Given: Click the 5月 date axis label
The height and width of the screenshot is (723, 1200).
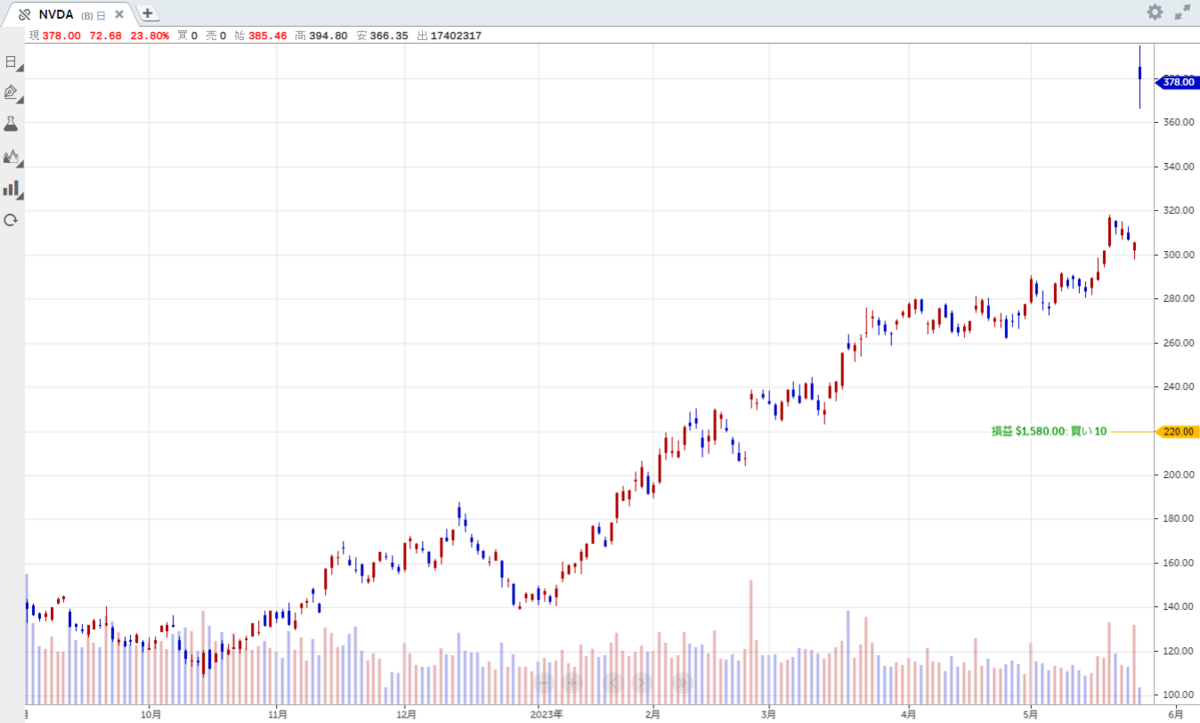Looking at the screenshot, I should [1031, 714].
